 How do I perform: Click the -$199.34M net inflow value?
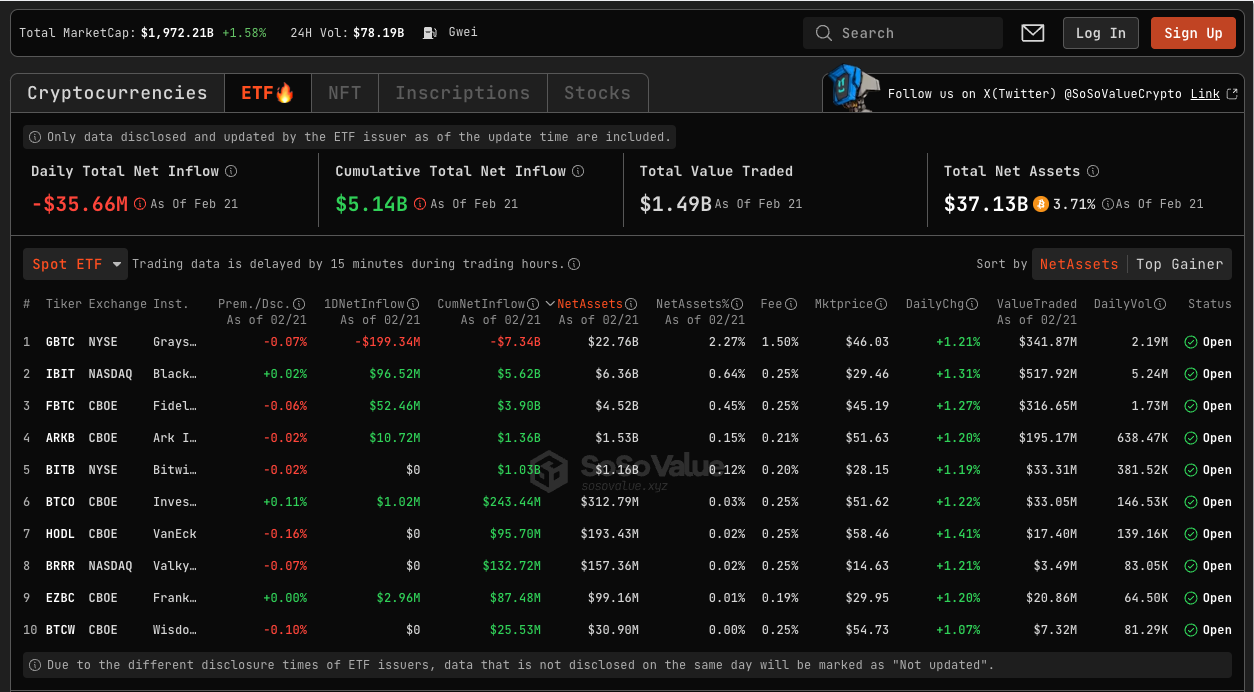click(388, 342)
